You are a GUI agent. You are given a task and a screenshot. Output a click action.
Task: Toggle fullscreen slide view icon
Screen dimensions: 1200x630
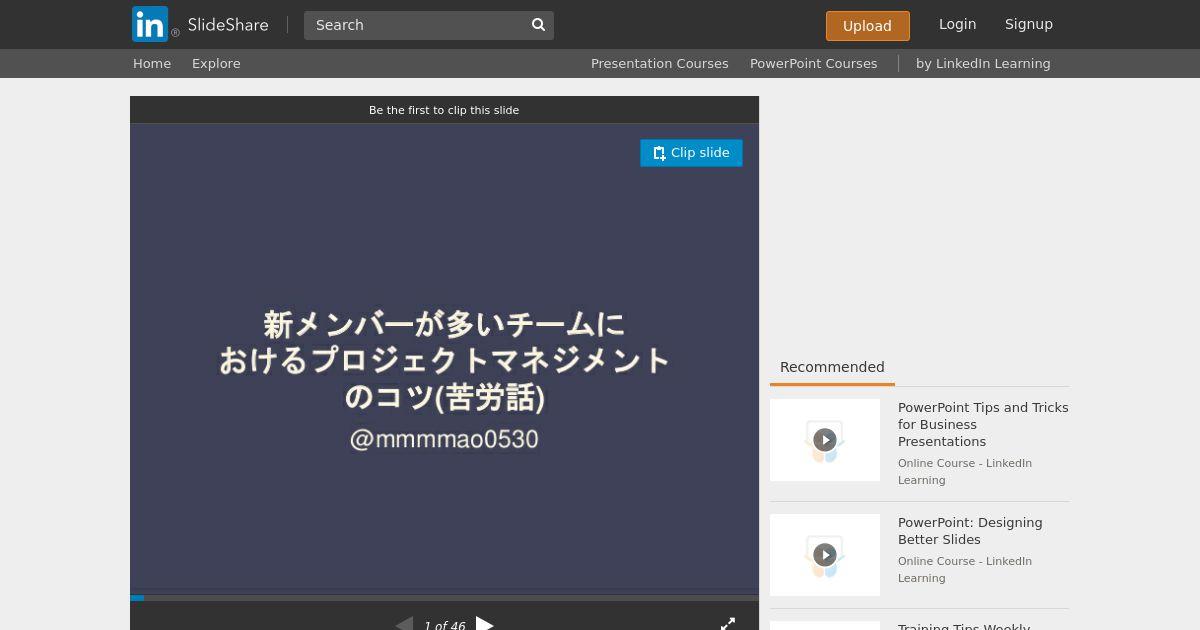(728, 624)
